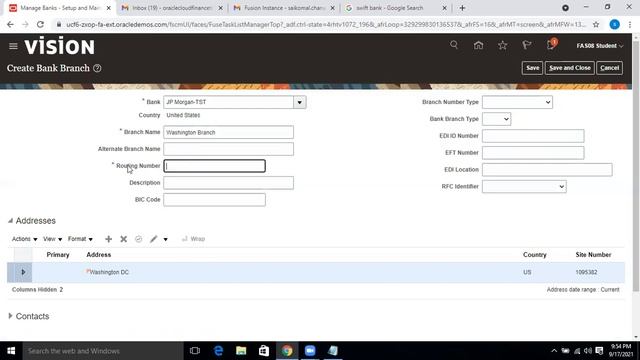The image size is (640, 360).
Task: Switch to Inbox Gmail tab
Action: (172, 8)
